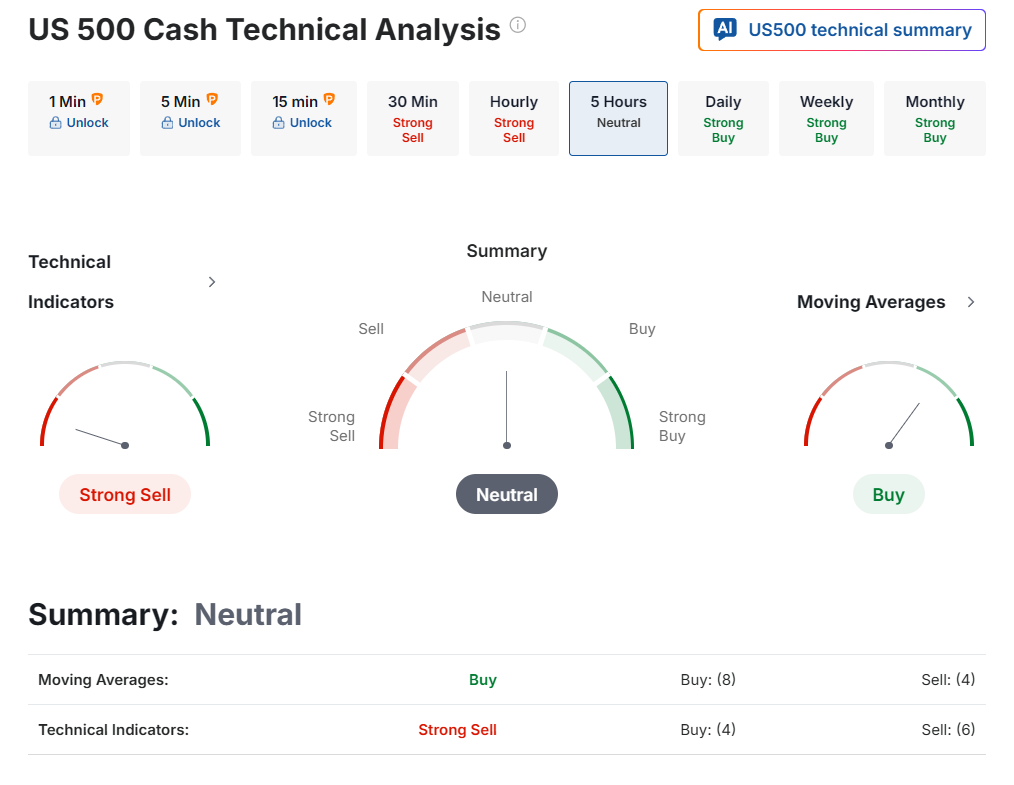
Task: Click the pro badge icon on 1 Min
Action: pyautogui.click(x=97, y=100)
